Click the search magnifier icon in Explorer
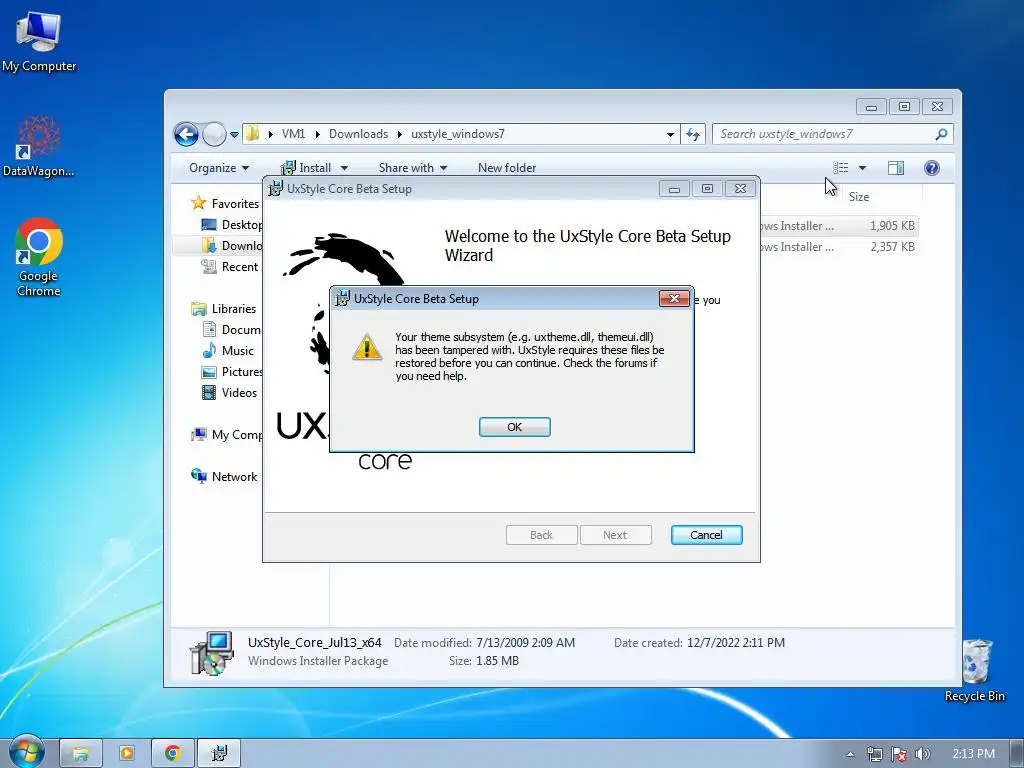Image resolution: width=1024 pixels, height=768 pixels. click(941, 134)
